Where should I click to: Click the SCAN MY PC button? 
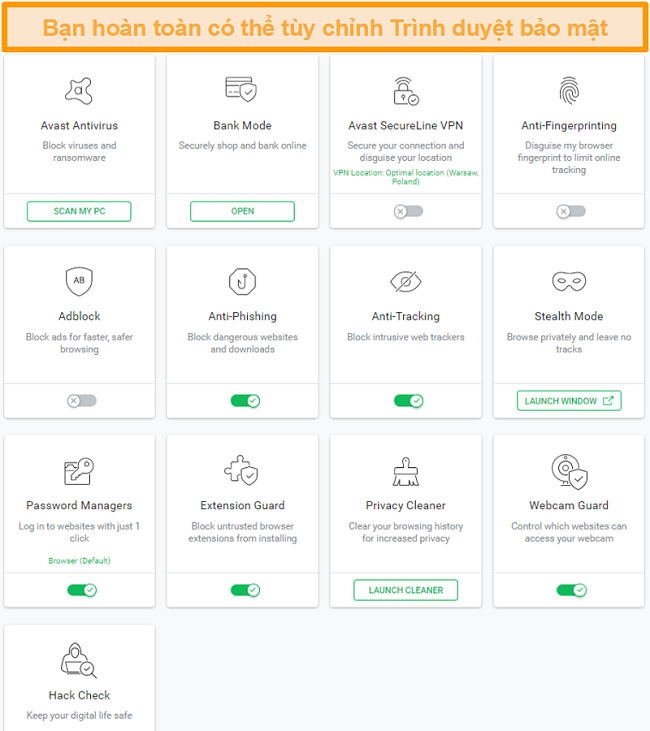click(79, 211)
